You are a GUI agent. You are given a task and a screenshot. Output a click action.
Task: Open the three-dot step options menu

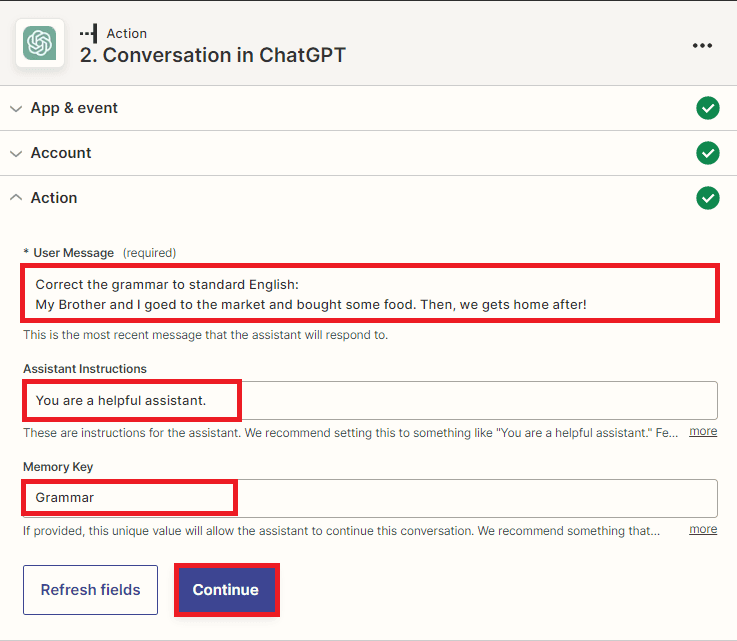click(702, 45)
